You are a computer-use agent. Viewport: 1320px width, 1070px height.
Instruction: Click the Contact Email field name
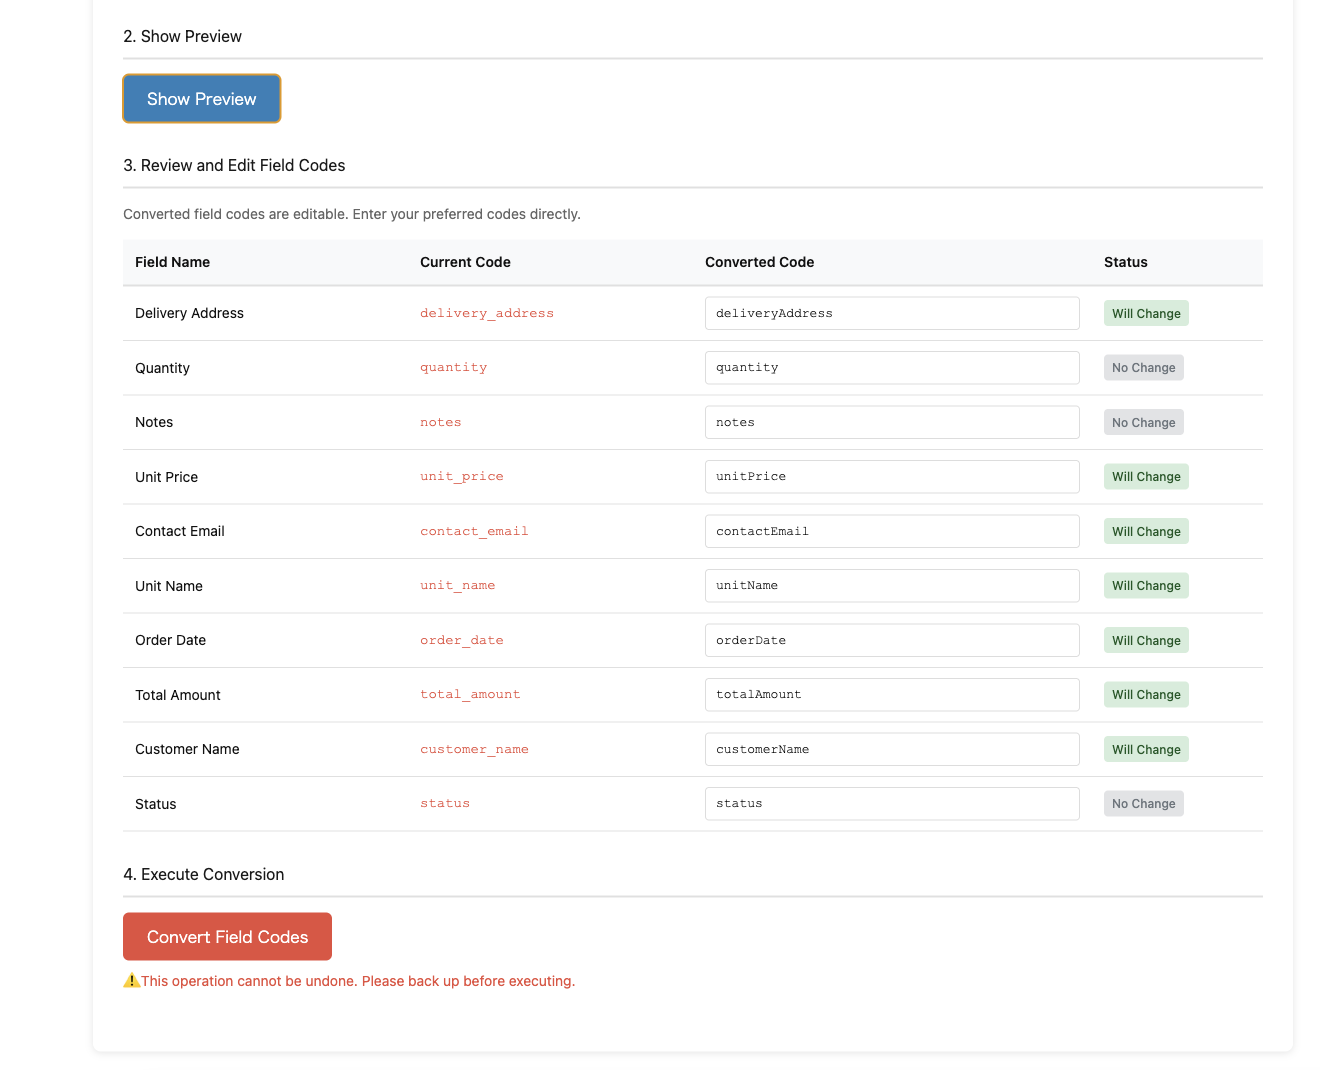click(180, 531)
